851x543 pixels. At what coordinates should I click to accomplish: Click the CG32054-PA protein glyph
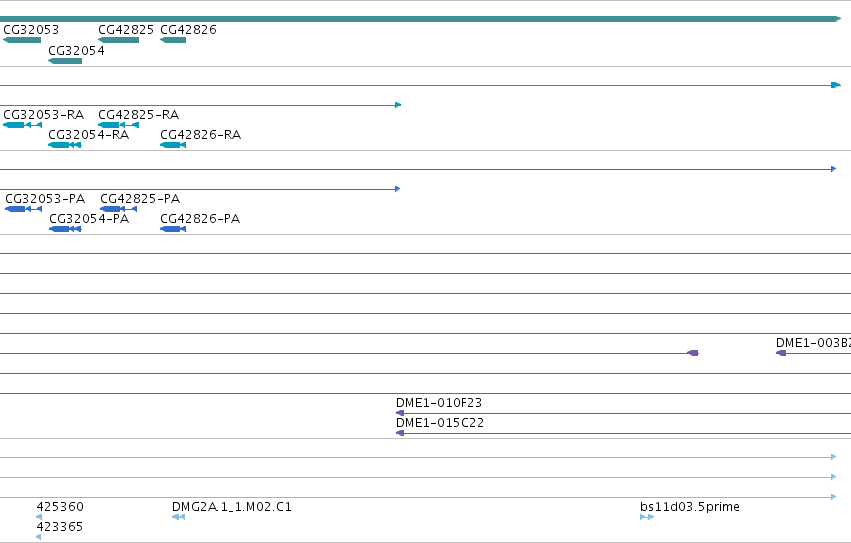point(65,229)
